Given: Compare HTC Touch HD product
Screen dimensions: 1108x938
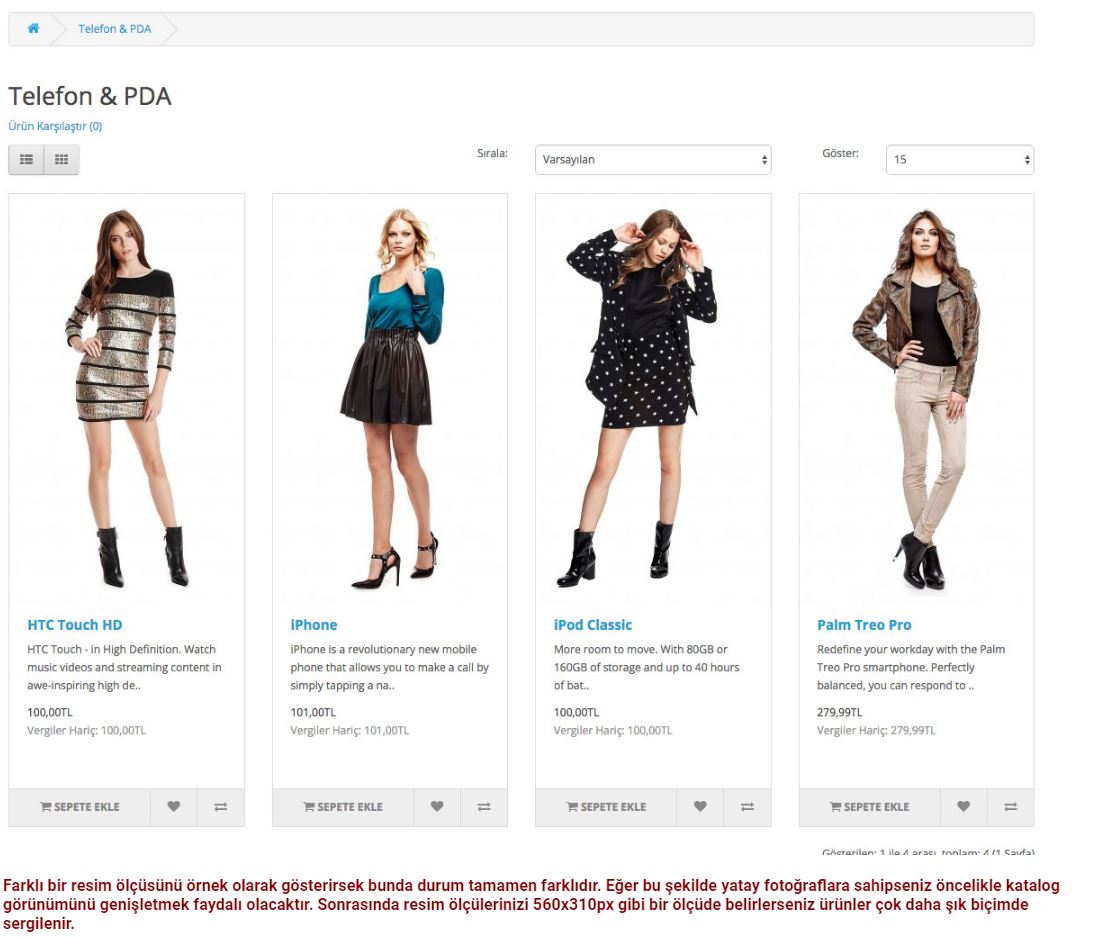Looking at the screenshot, I should (x=221, y=807).
